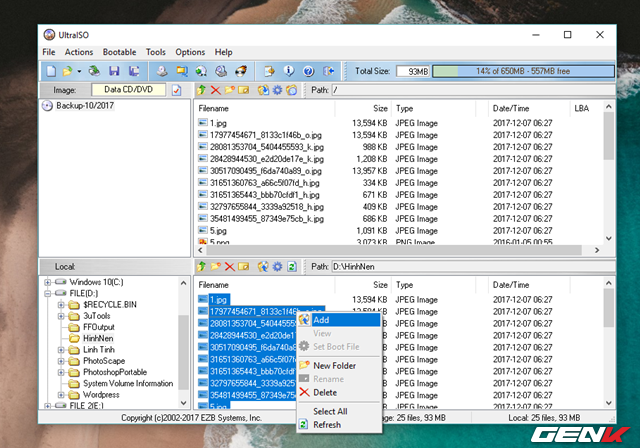Click Add globe icon in Local pane toolbar
Image resolution: width=640 pixels, height=448 pixels.
pos(263,266)
